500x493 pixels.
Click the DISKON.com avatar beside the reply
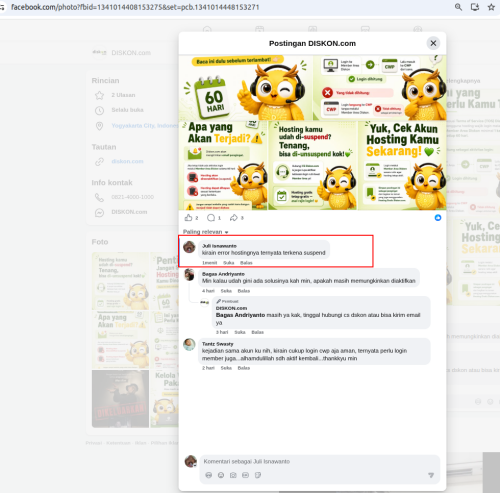[204, 302]
